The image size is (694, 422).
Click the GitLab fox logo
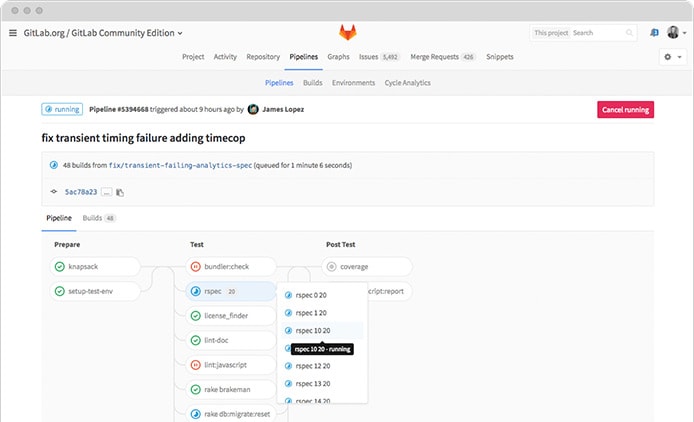347,32
